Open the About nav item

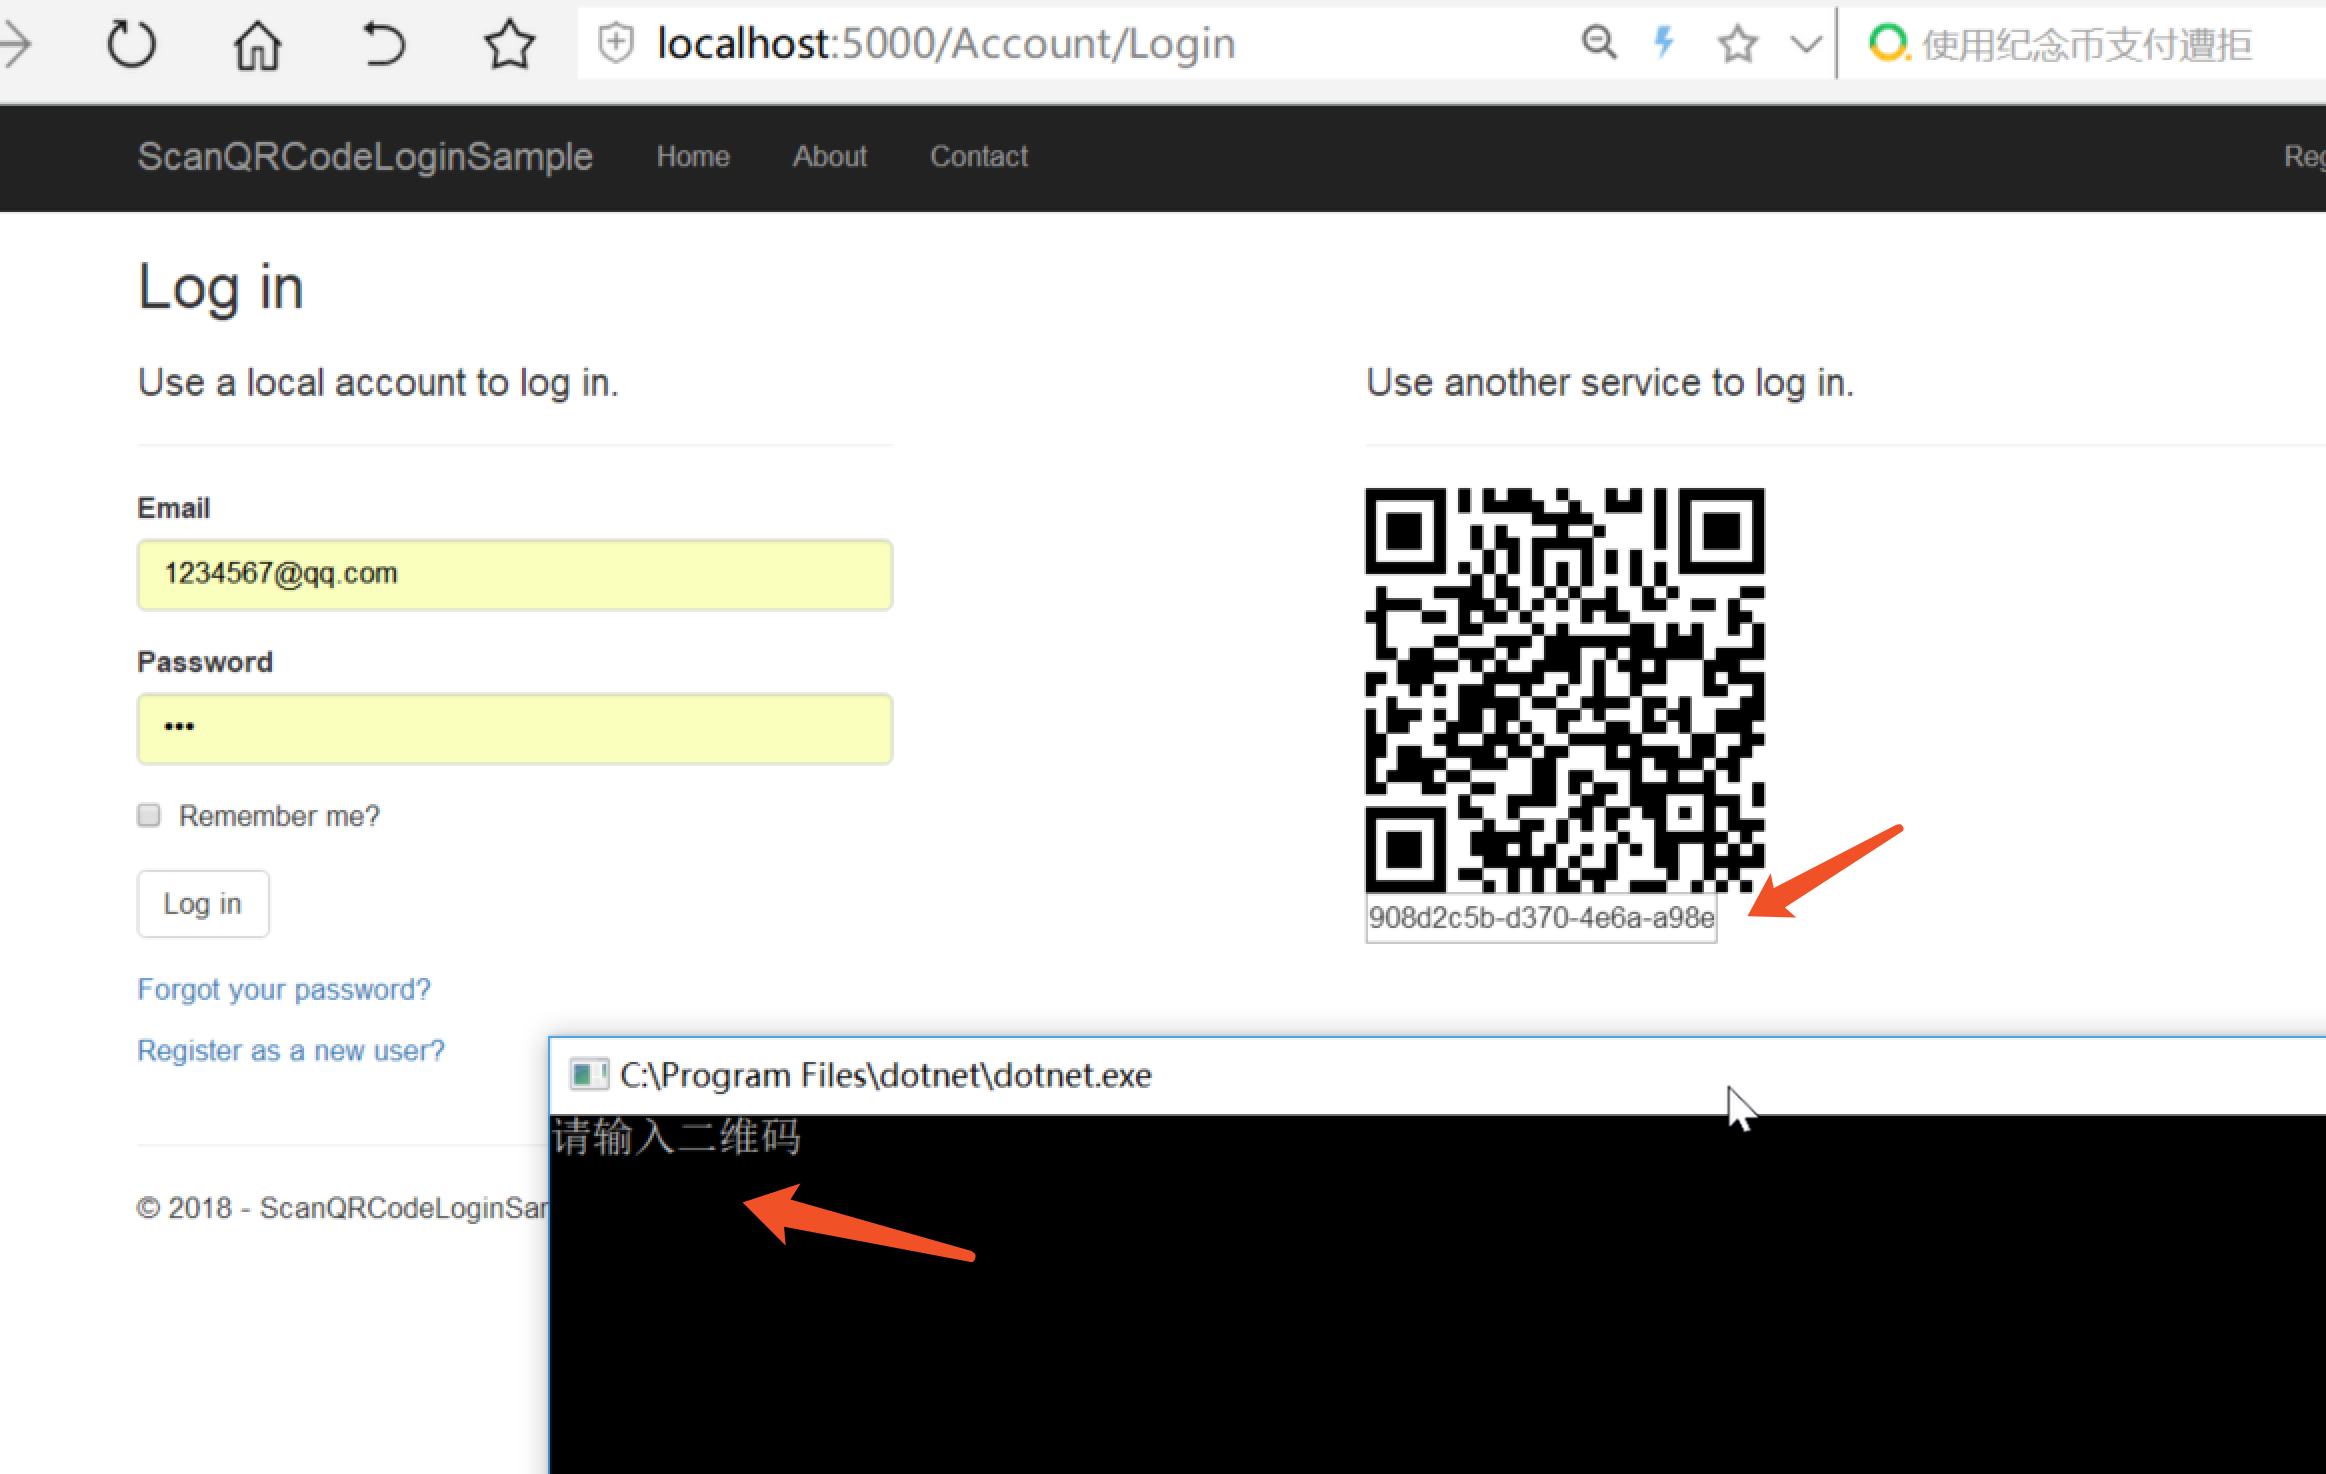830,157
